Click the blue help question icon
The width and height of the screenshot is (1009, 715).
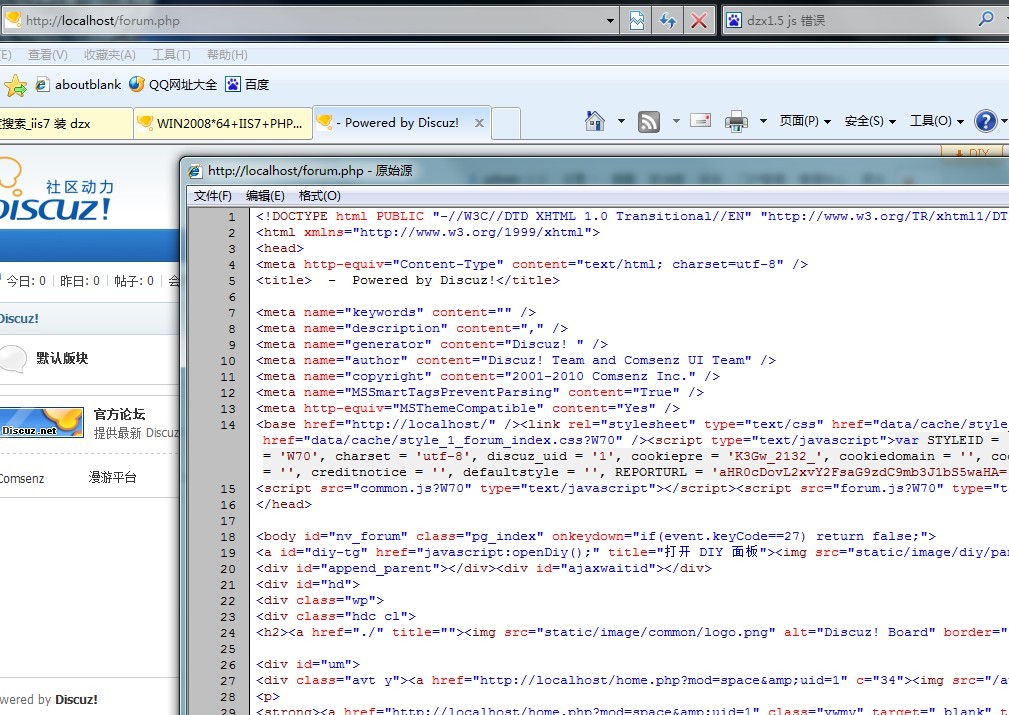(985, 121)
